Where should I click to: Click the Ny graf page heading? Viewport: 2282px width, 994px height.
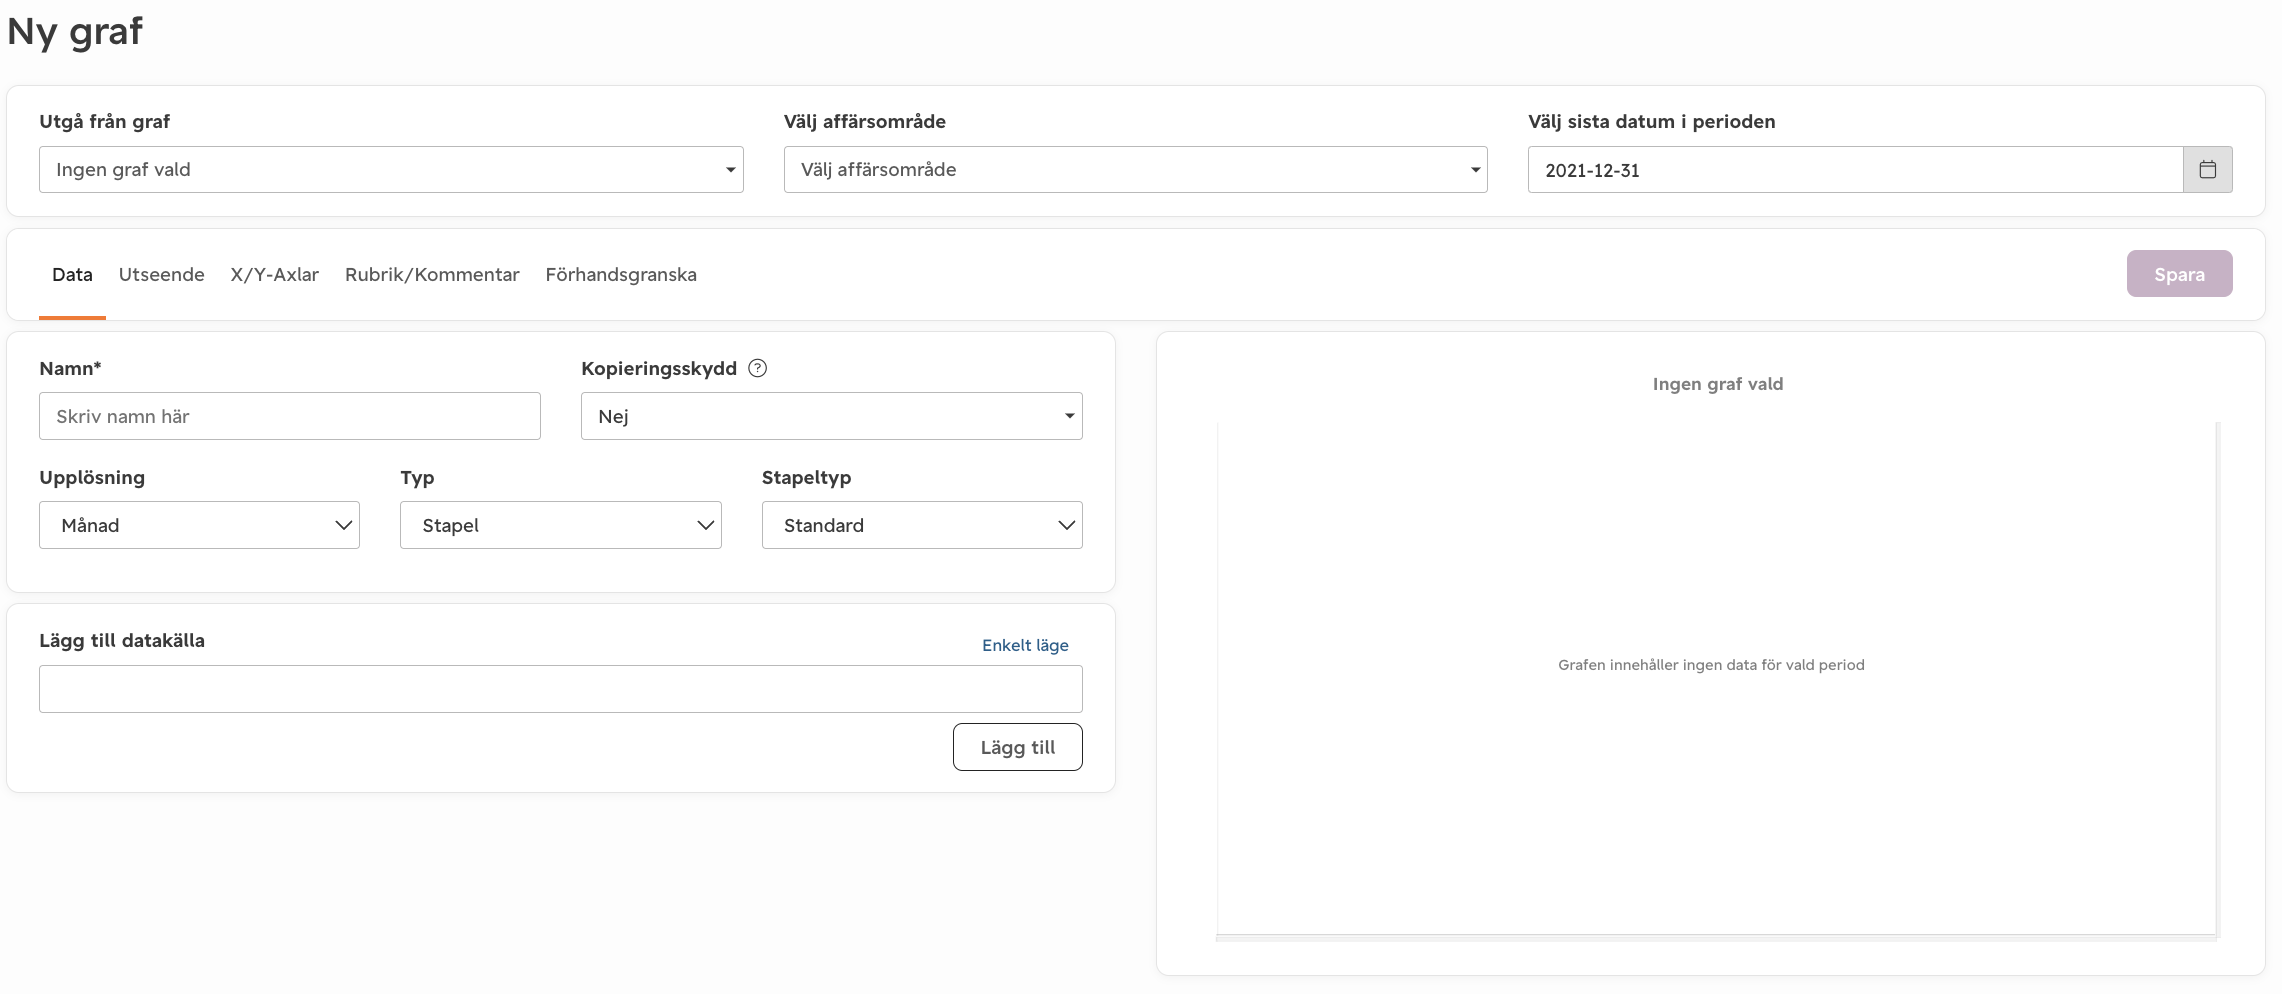75,32
